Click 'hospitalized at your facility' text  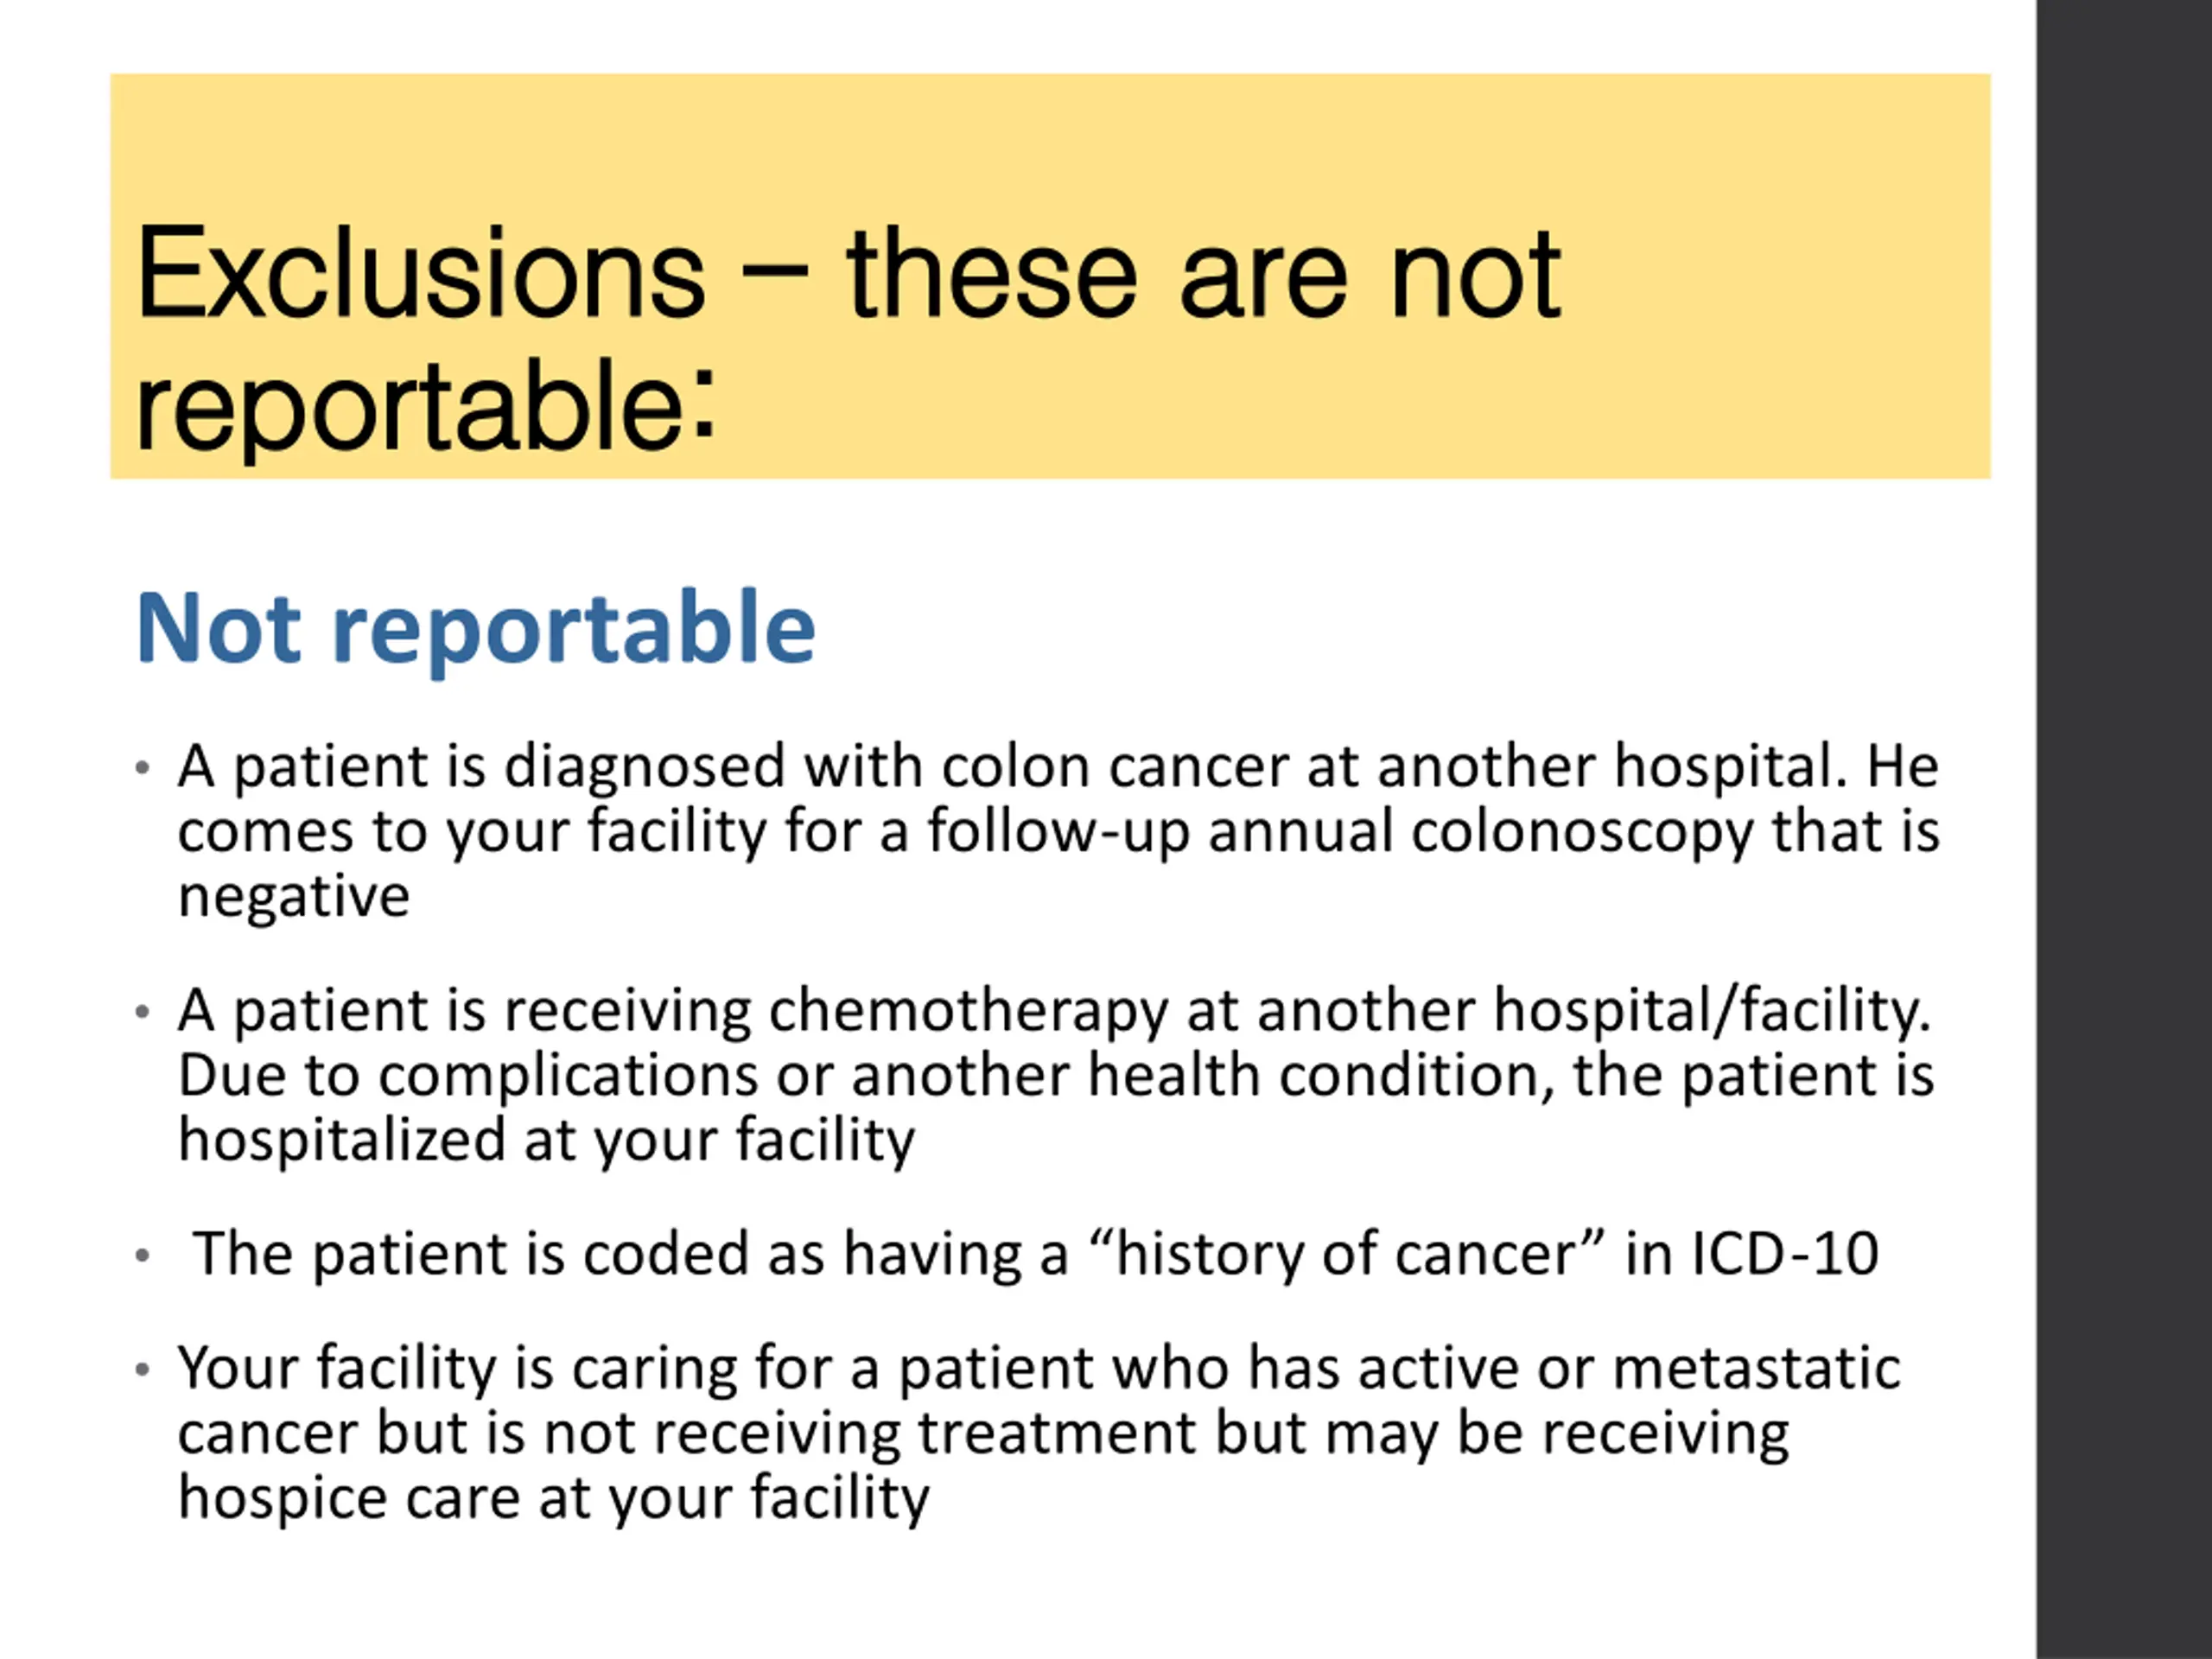tap(546, 1140)
